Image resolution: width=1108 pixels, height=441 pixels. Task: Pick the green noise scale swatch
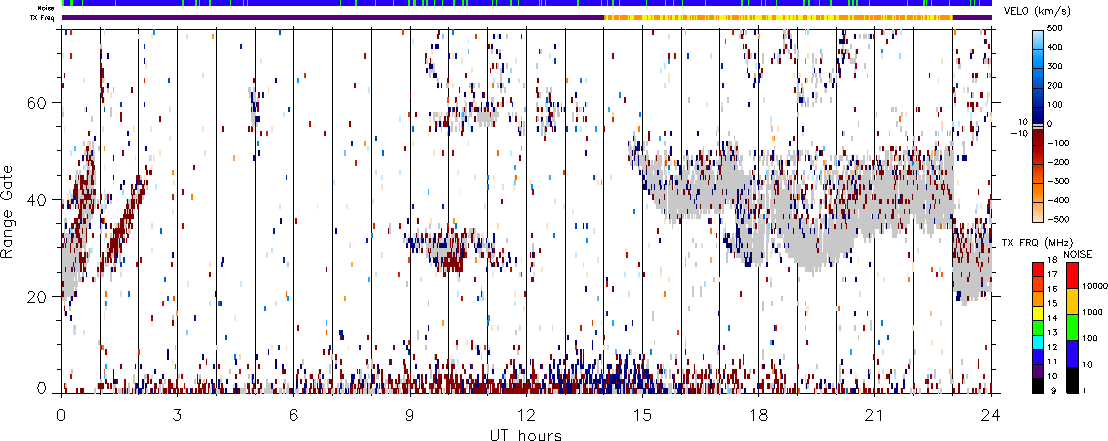pos(1071,327)
